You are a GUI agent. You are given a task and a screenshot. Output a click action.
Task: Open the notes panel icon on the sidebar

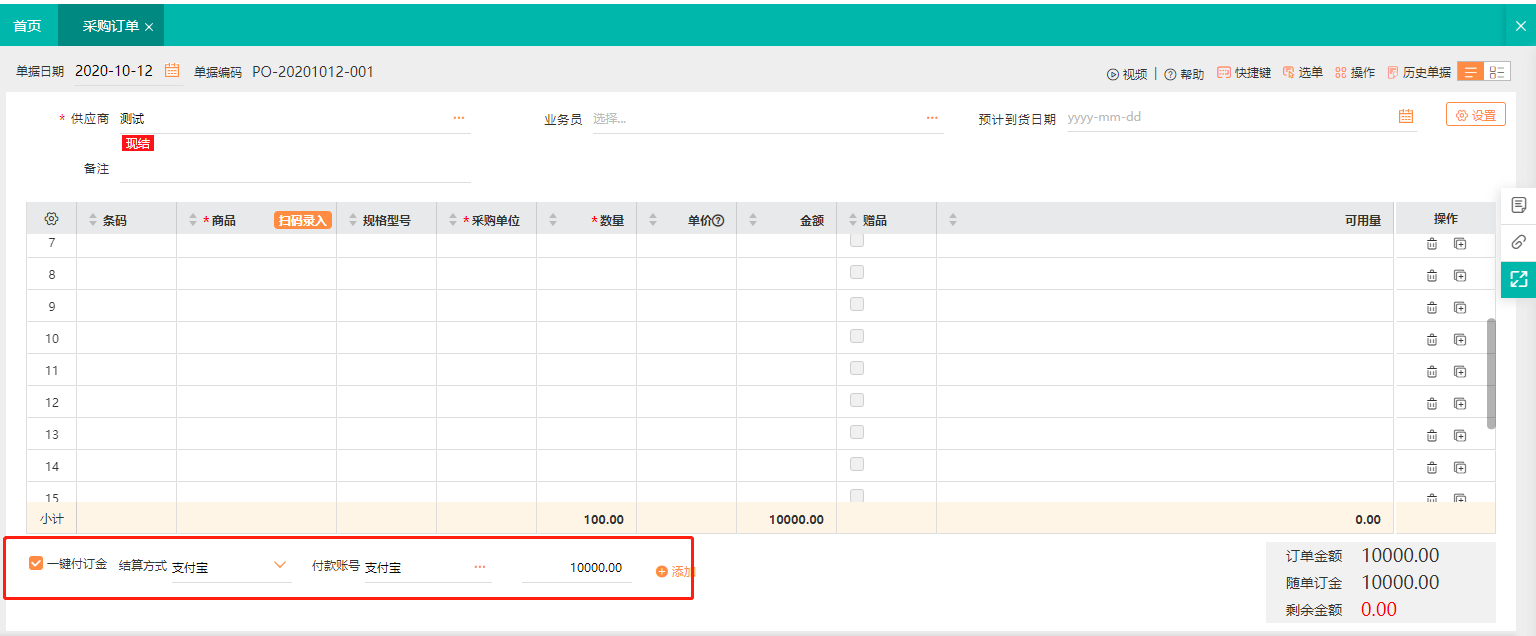tap(1519, 205)
